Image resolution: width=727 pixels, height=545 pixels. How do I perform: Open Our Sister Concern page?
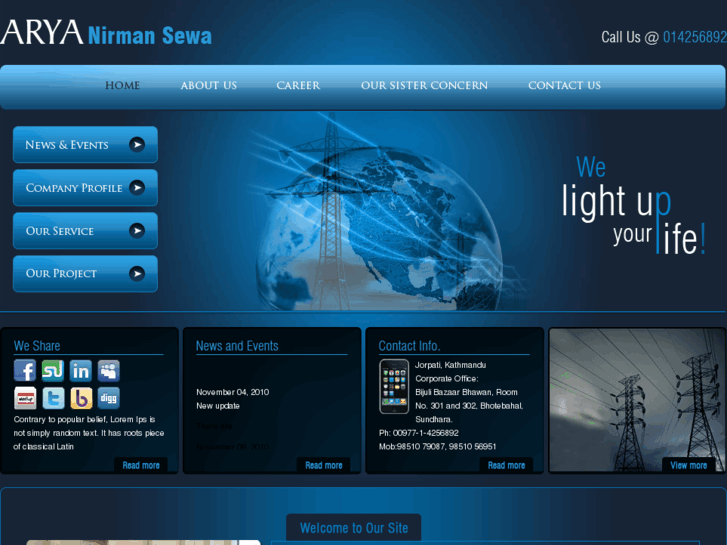pos(424,85)
